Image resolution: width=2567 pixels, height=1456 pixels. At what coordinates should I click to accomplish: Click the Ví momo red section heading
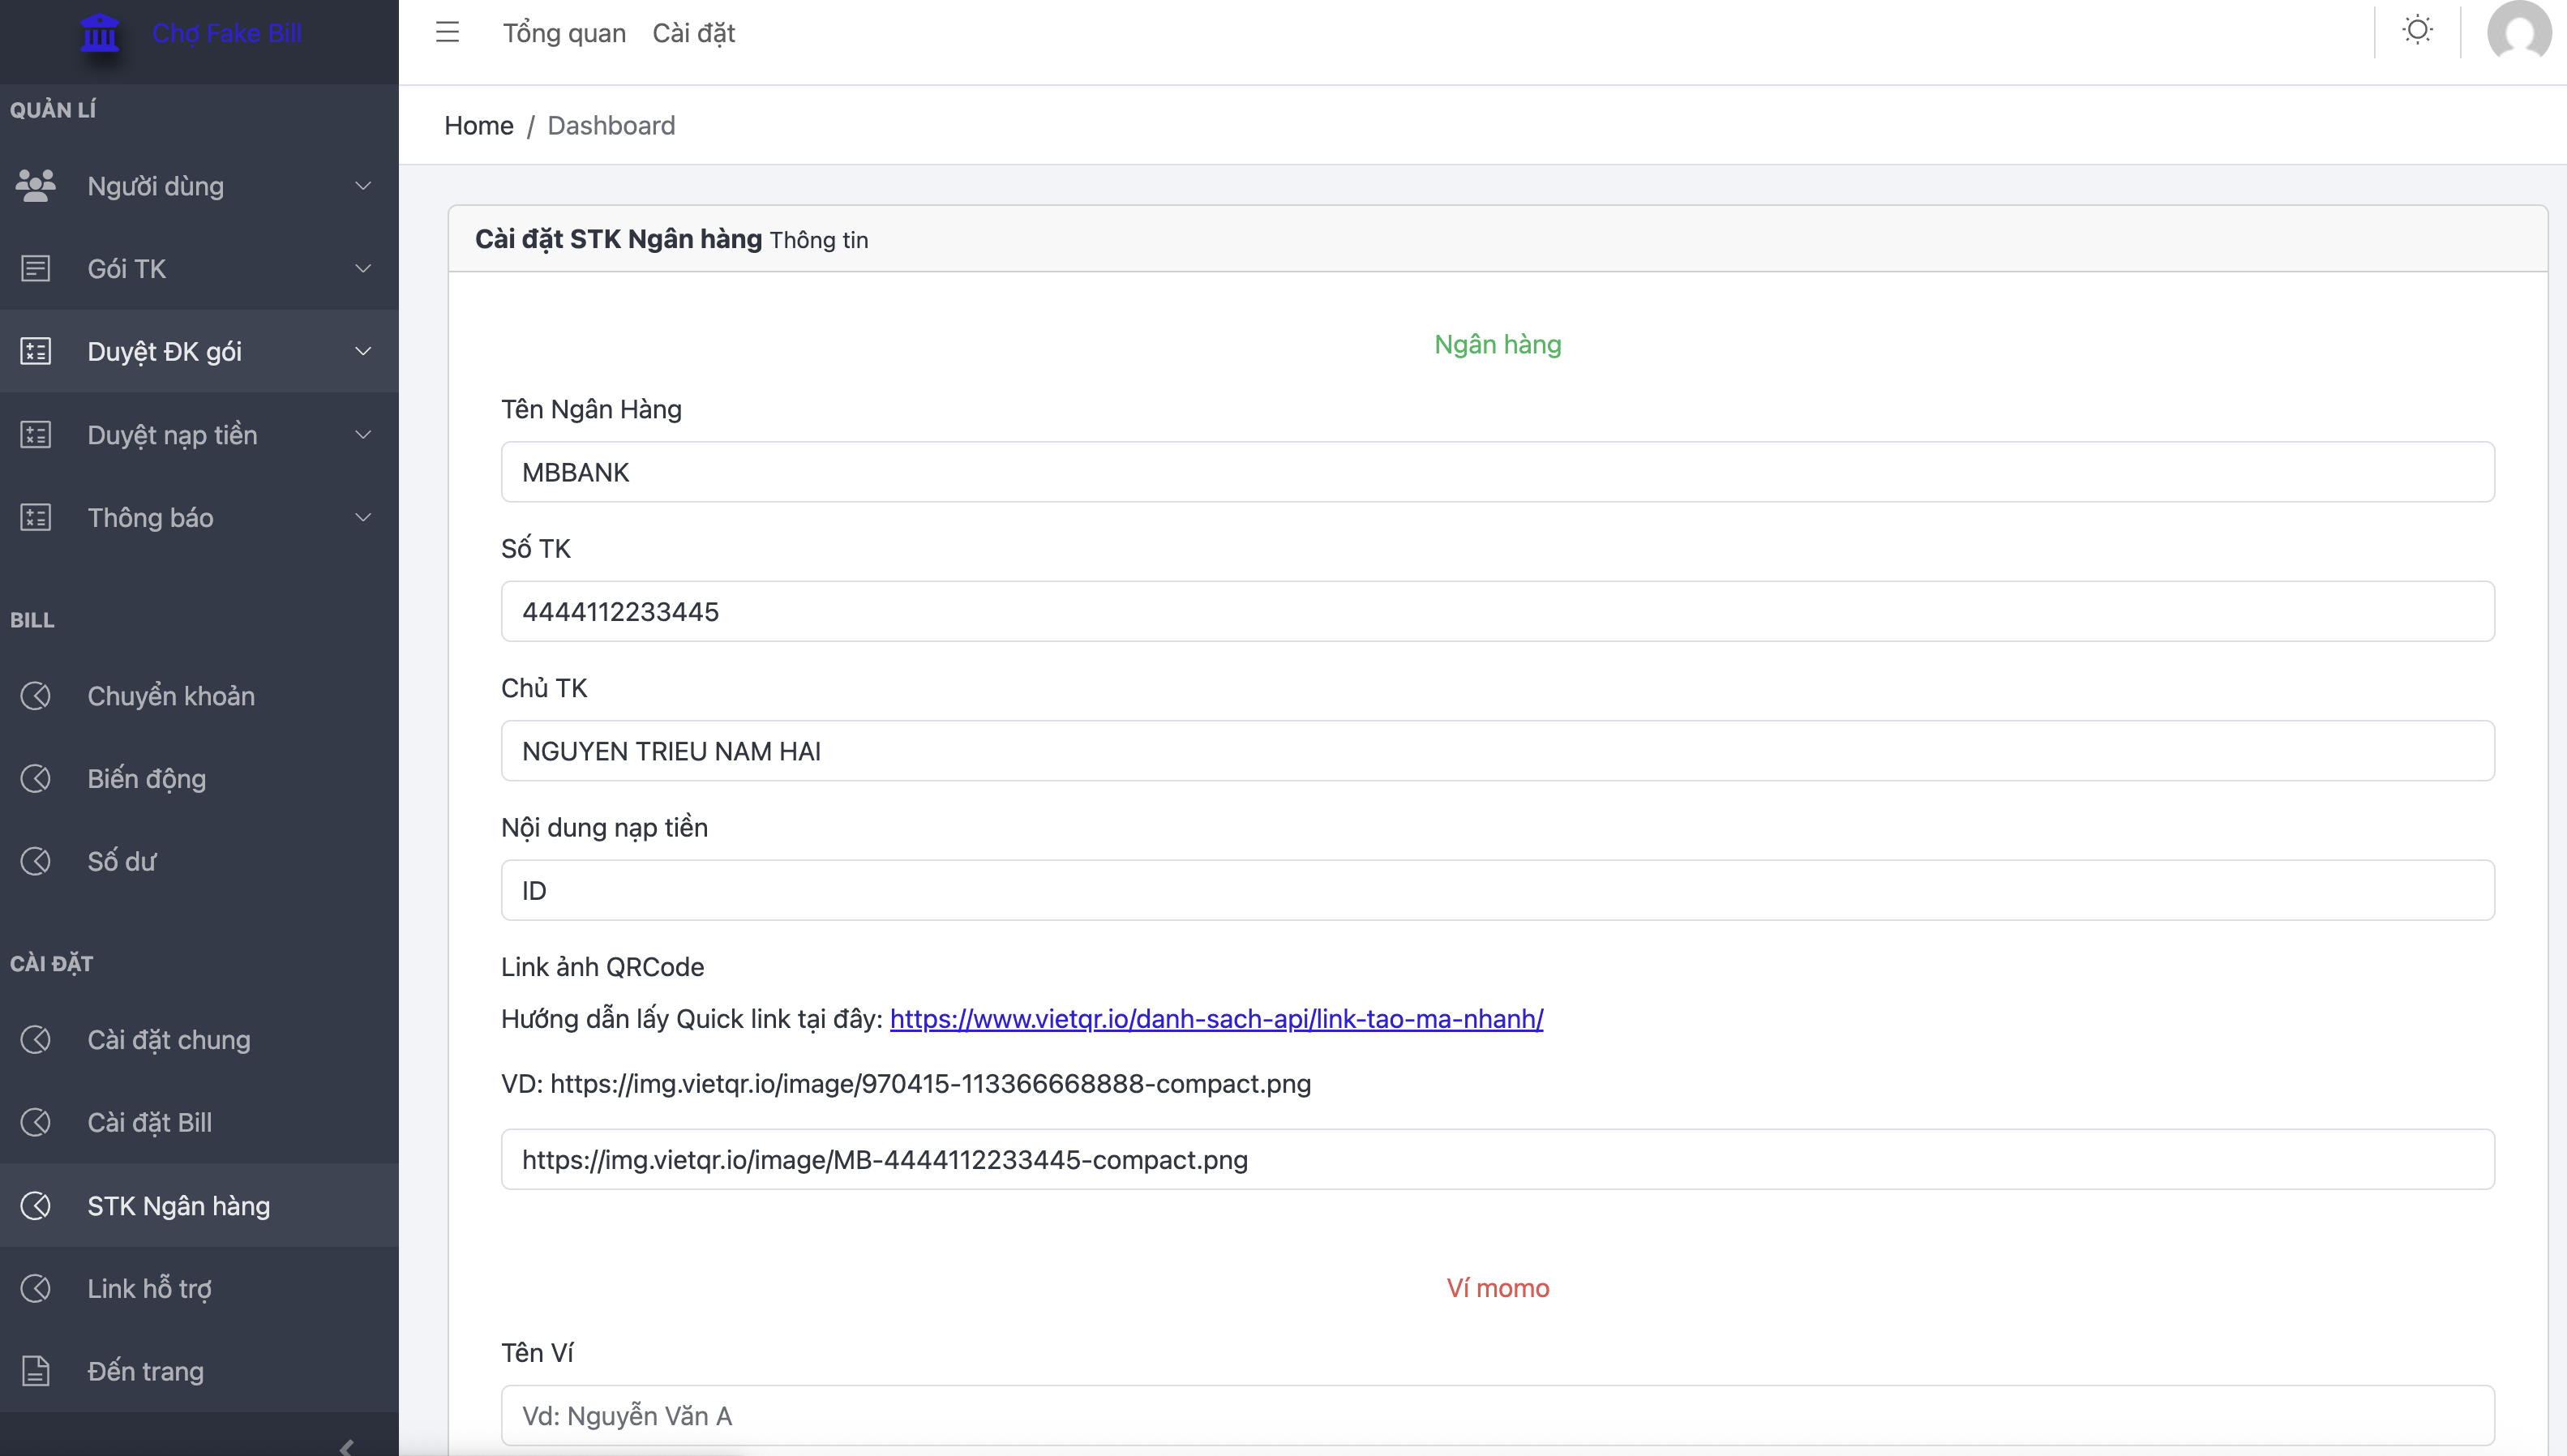(x=1497, y=1288)
